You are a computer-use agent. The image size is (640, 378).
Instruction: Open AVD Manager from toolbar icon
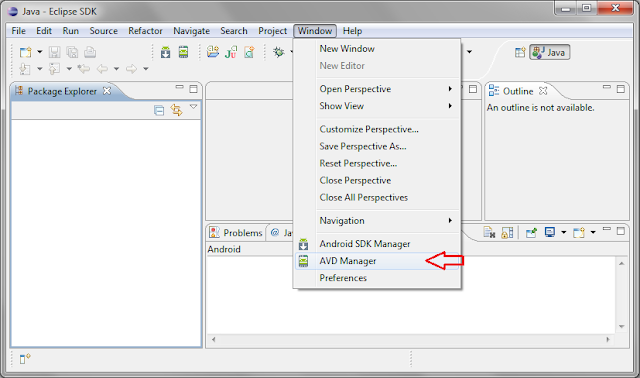click(x=183, y=52)
